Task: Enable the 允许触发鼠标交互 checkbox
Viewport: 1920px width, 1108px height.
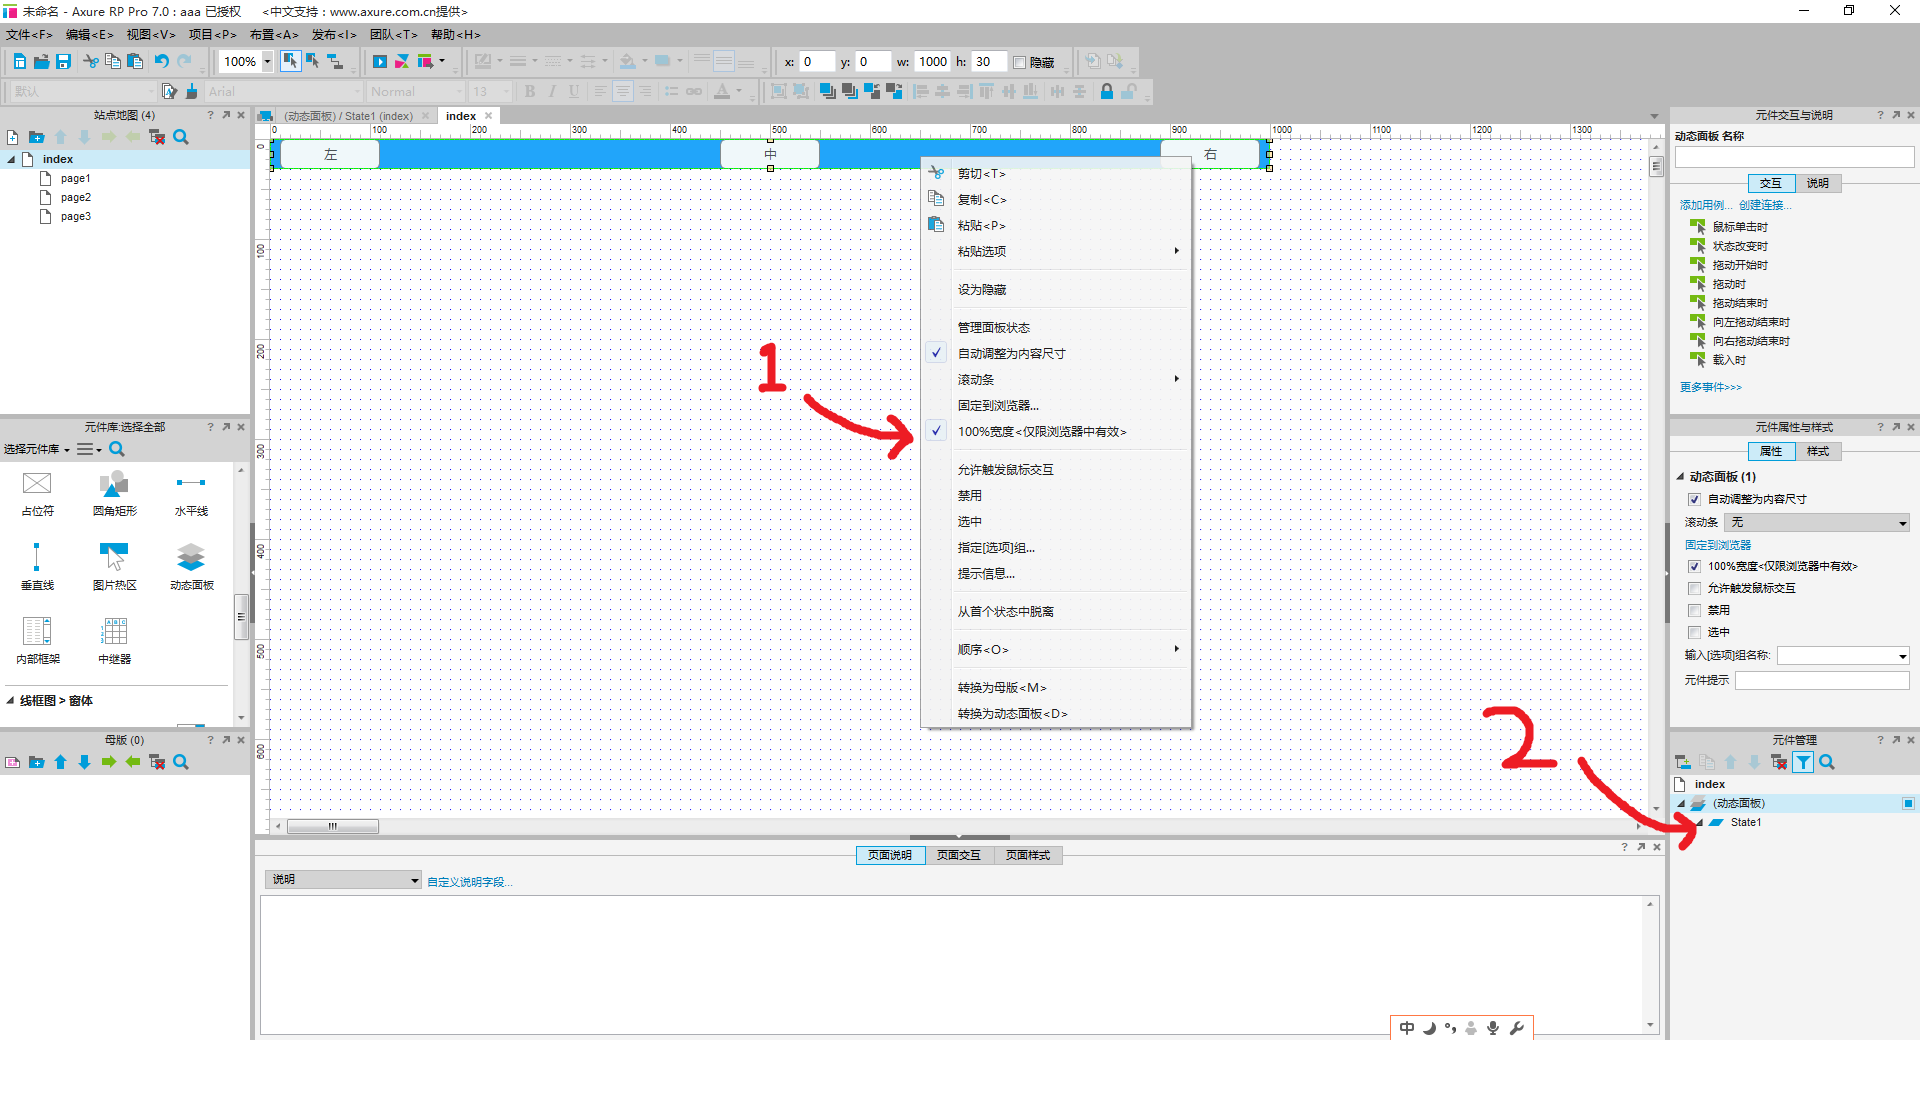Action: 1694,588
